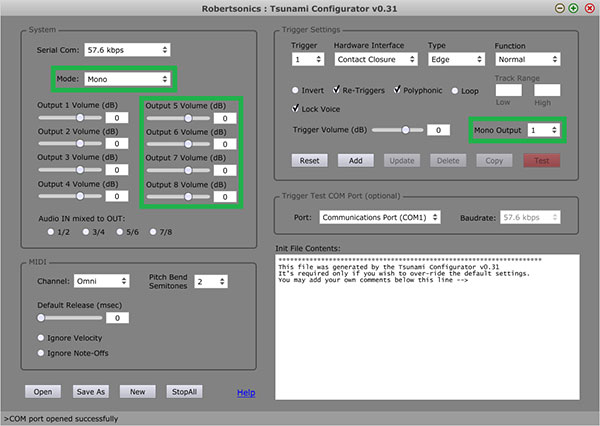600x426 pixels.
Task: Click the red Test button
Action: tap(542, 161)
